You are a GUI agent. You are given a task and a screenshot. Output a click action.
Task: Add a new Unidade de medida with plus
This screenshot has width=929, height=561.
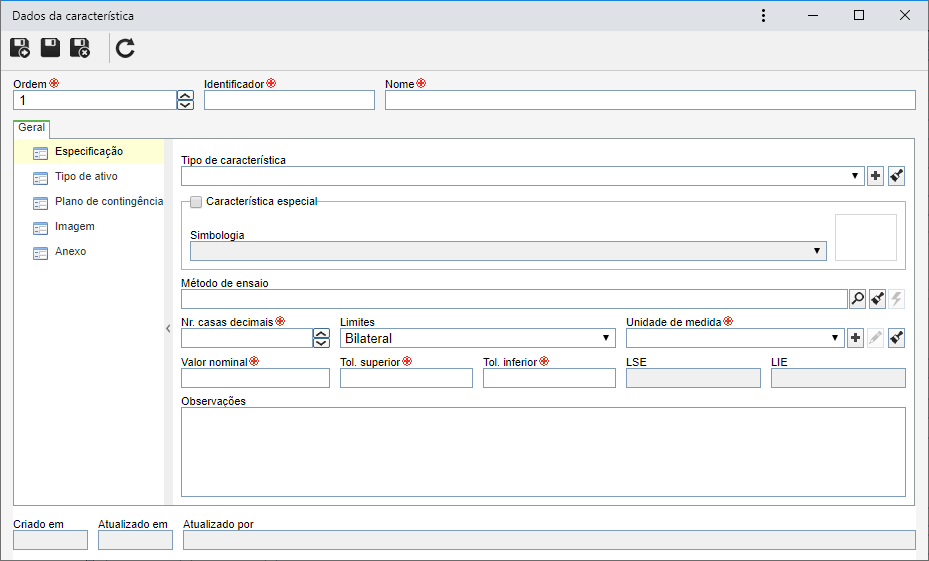855,338
